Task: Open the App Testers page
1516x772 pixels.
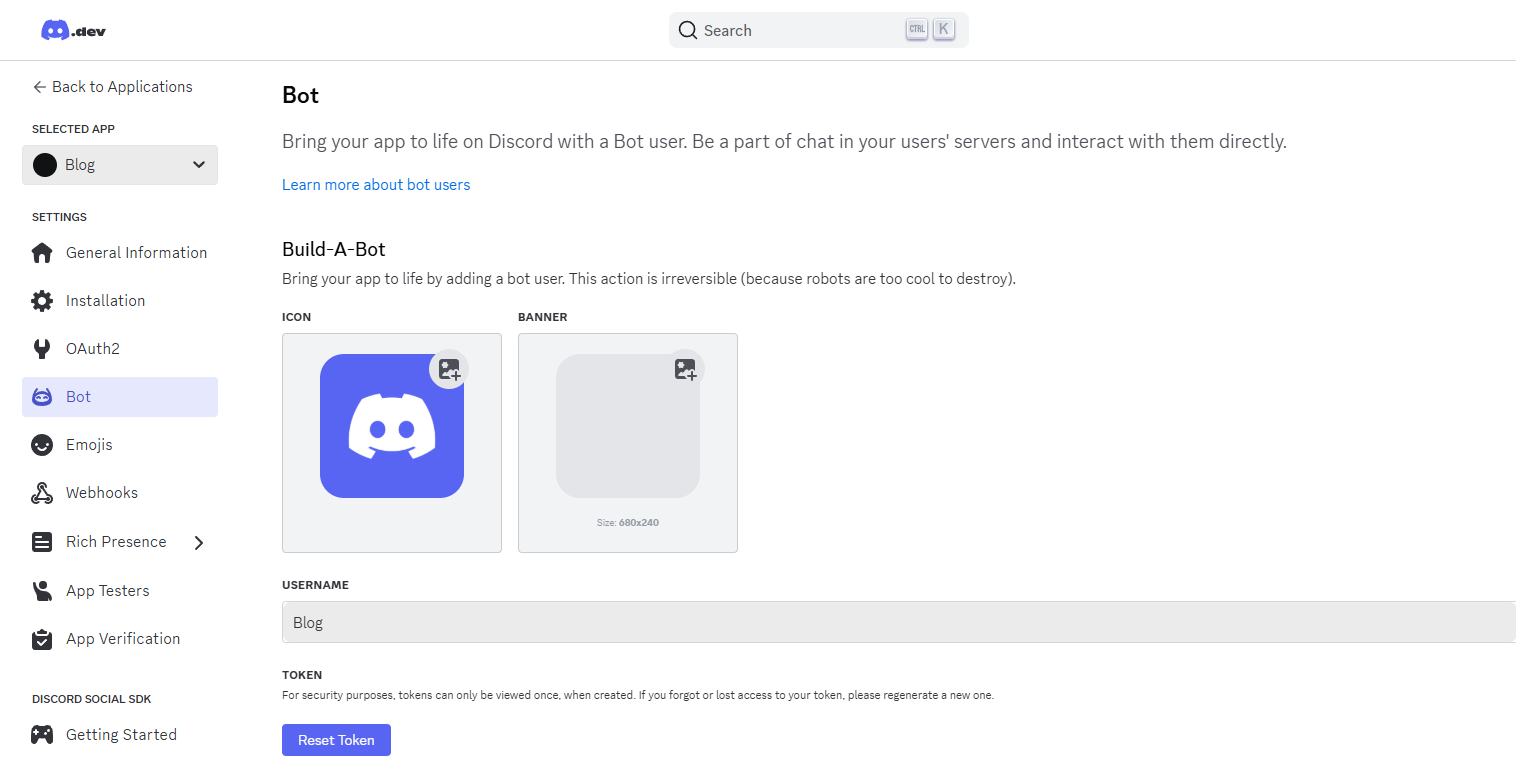Action: tap(120, 591)
